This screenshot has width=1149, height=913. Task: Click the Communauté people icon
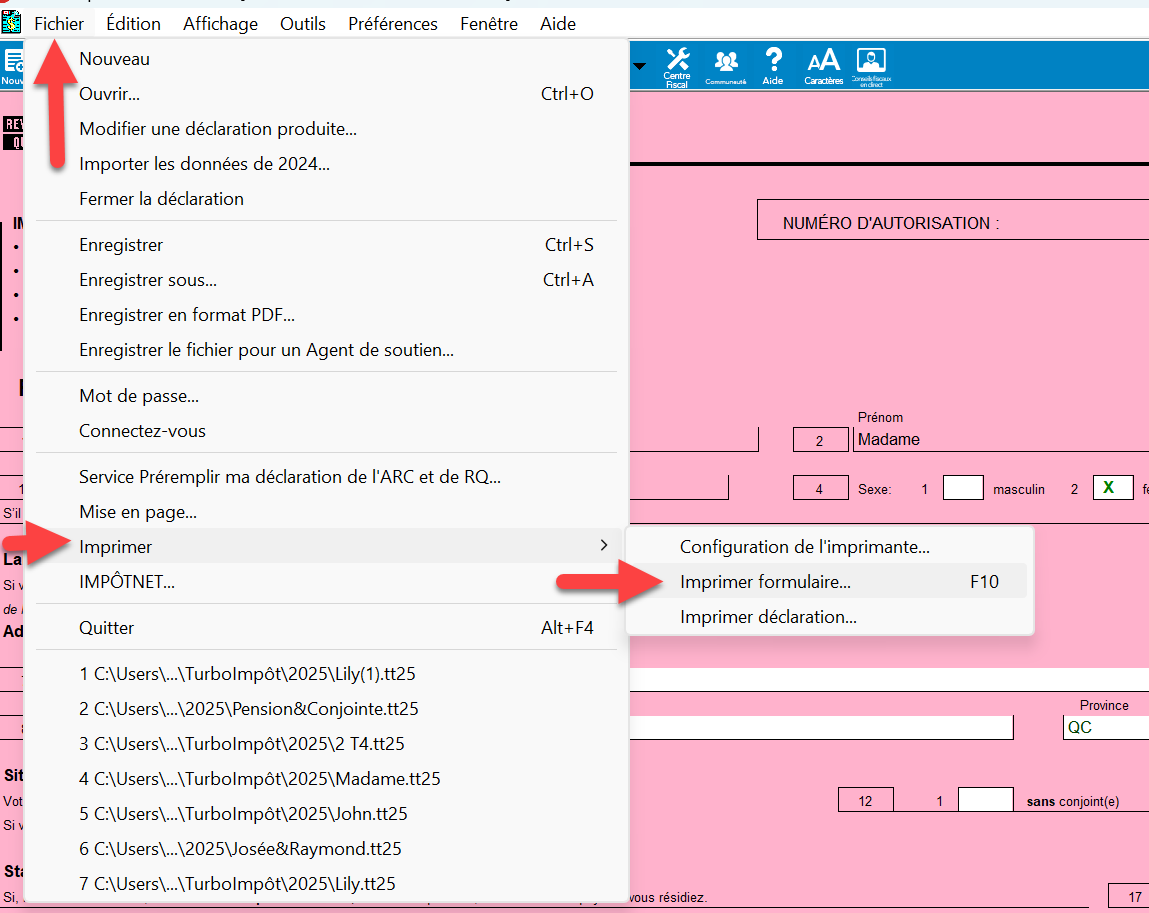coord(725,66)
